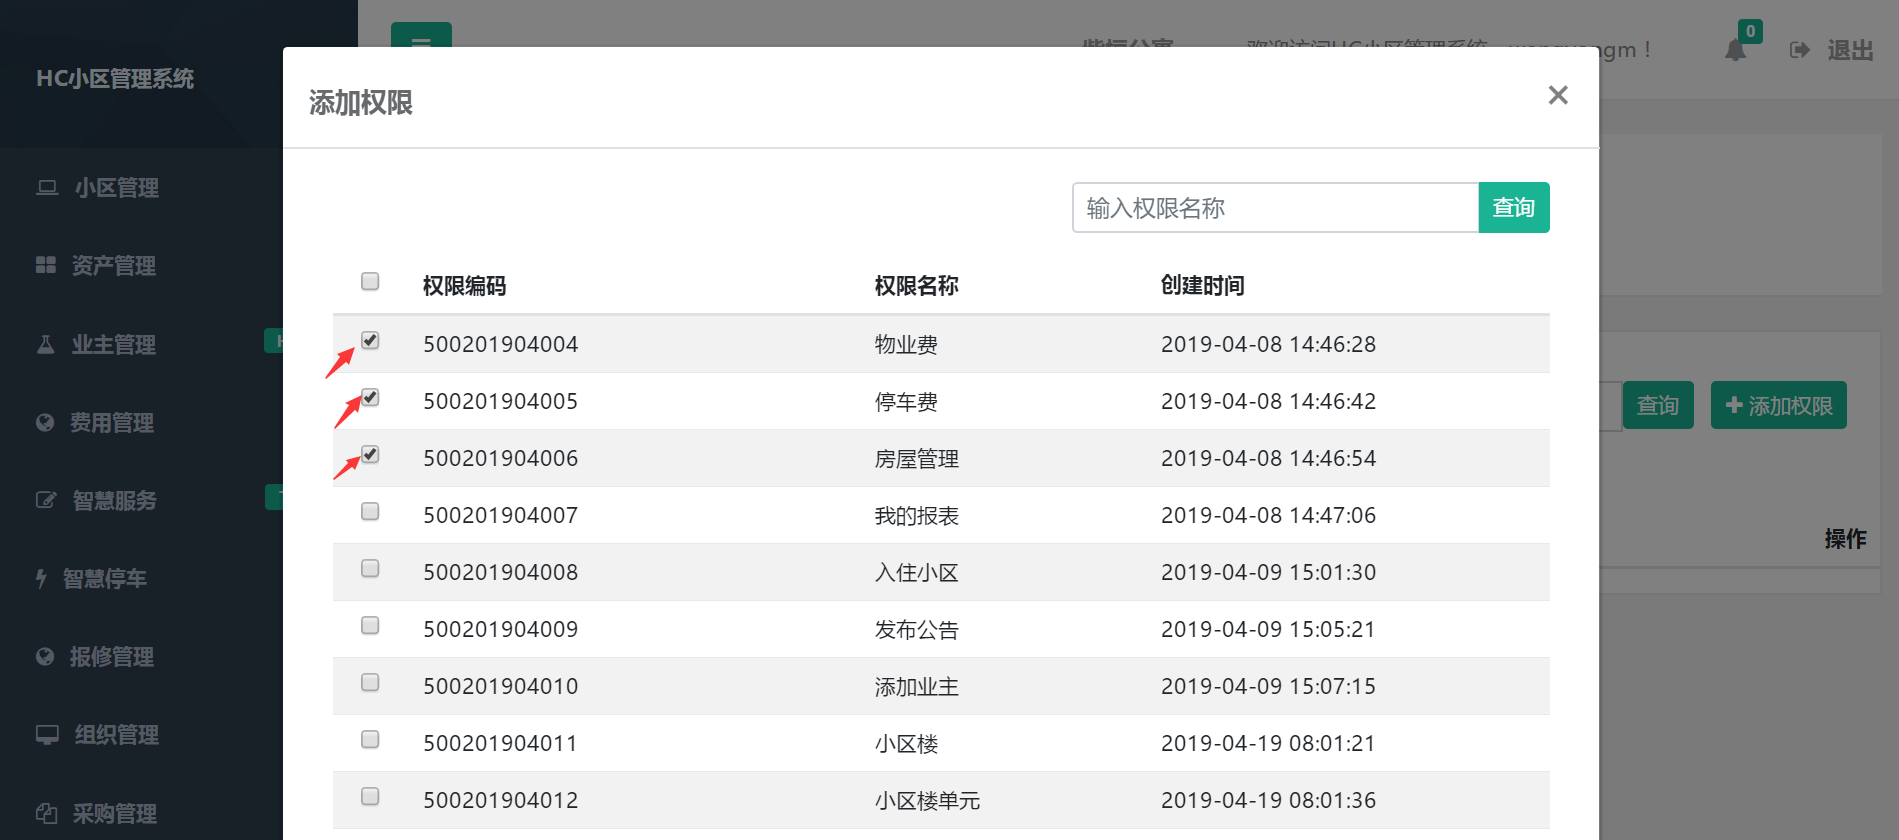Image resolution: width=1899 pixels, height=840 pixels.
Task: Open 智慧服务 in the sidebar
Action: click(x=114, y=501)
